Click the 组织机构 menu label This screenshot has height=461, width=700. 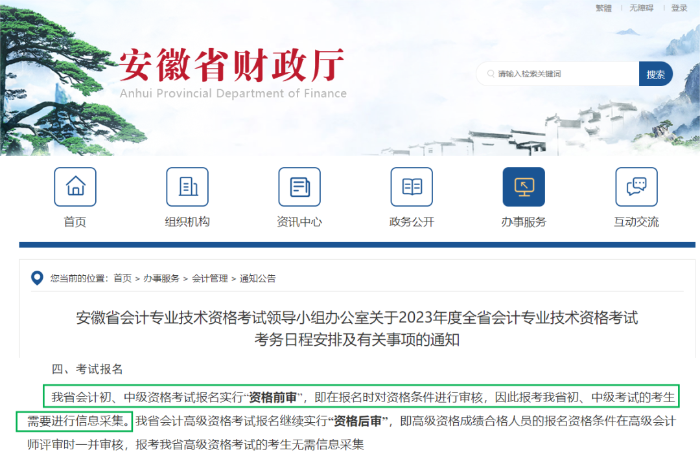[187, 222]
